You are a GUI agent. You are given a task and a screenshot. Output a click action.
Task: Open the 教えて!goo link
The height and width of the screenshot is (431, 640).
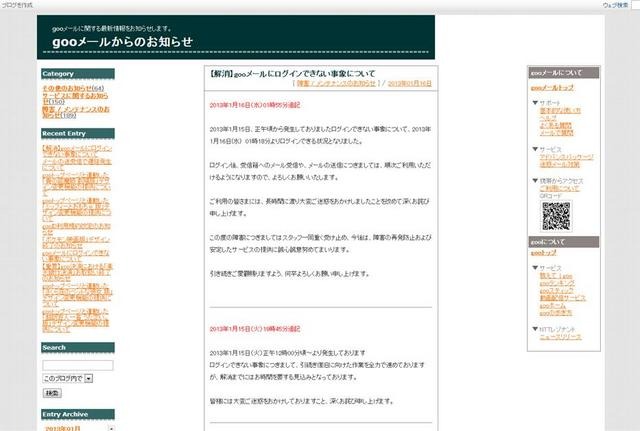tap(556, 276)
